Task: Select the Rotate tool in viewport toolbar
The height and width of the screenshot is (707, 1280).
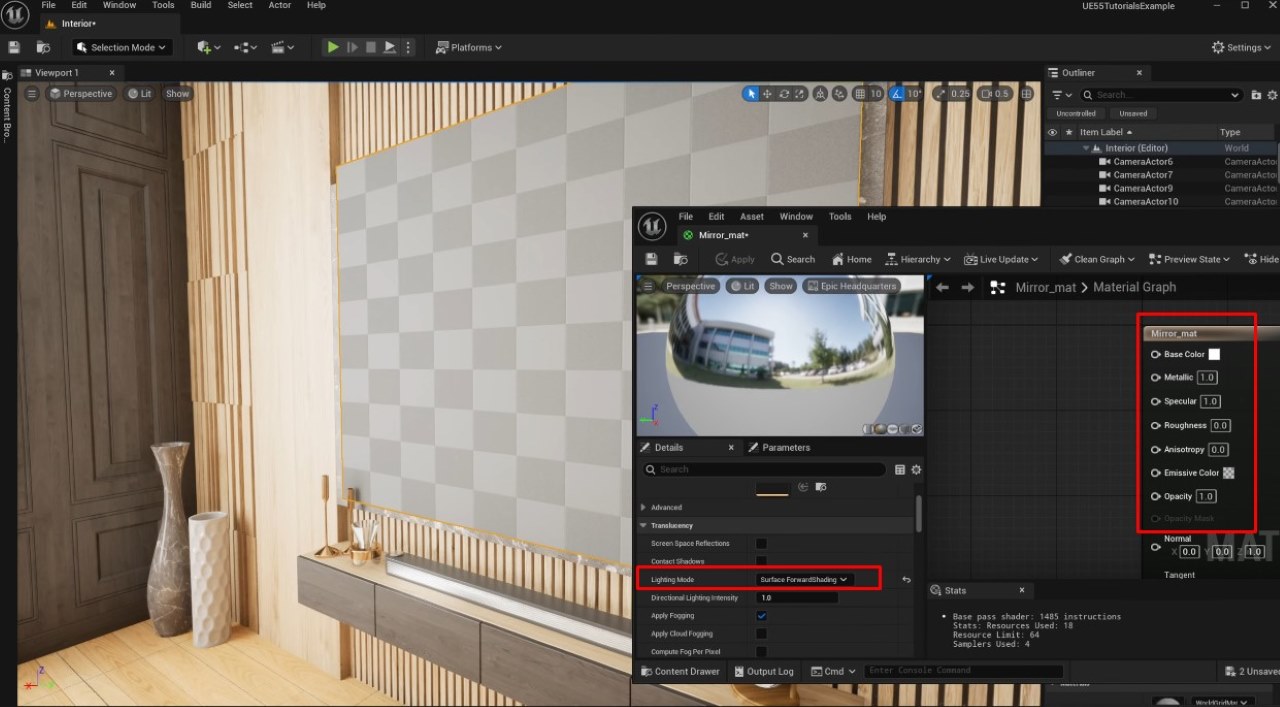Action: (785, 93)
